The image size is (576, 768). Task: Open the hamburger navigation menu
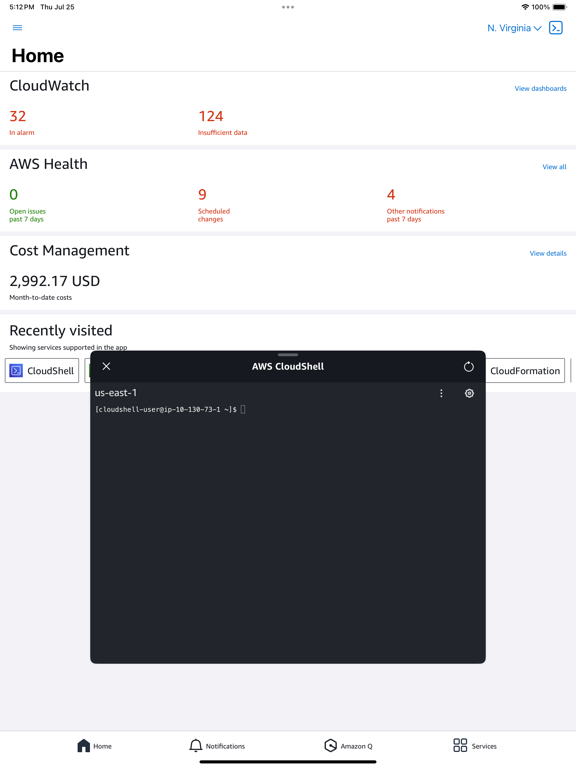(x=17, y=28)
